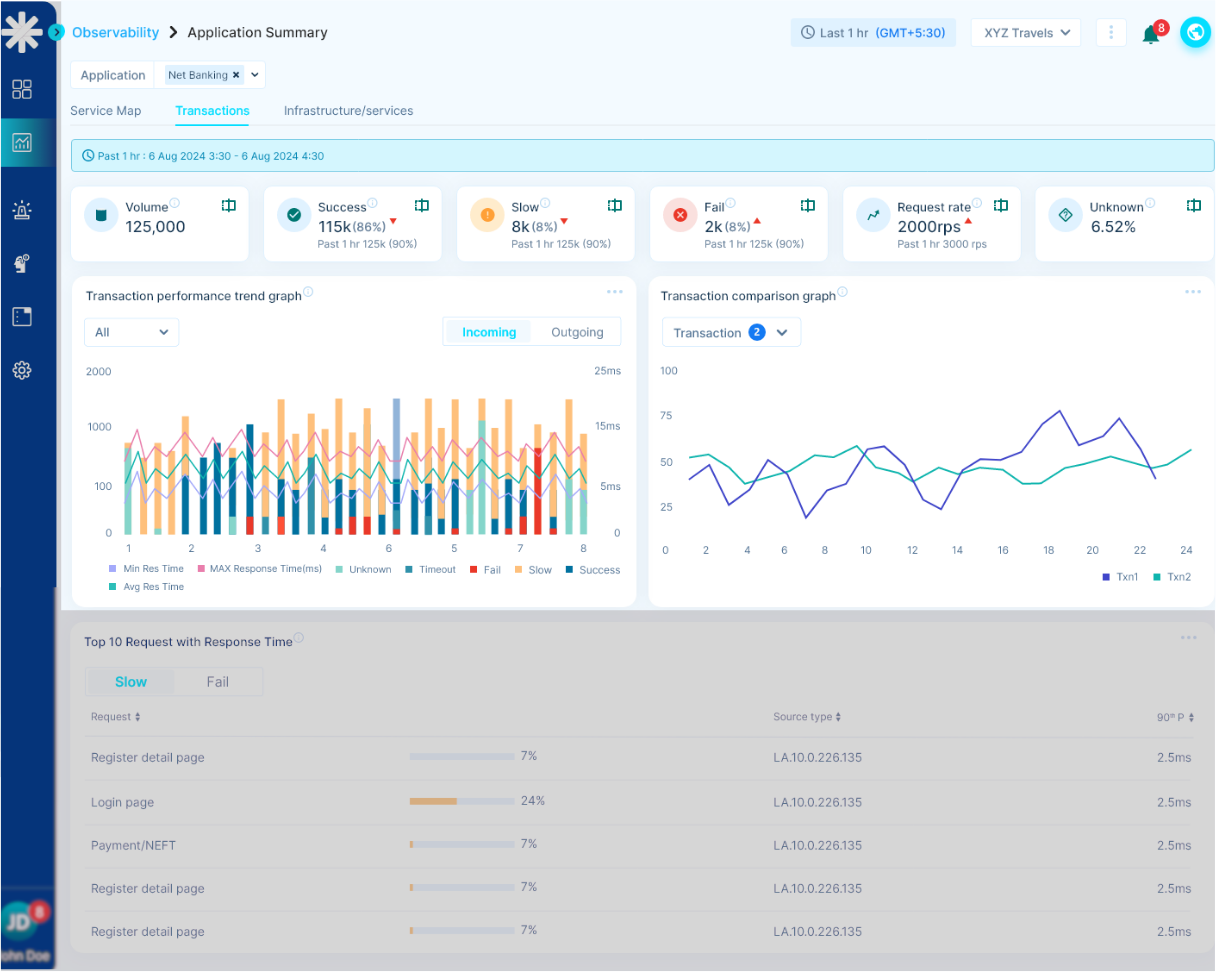The width and height of the screenshot is (1216, 972).
Task: Expand the All filter dropdown
Action: [131, 332]
